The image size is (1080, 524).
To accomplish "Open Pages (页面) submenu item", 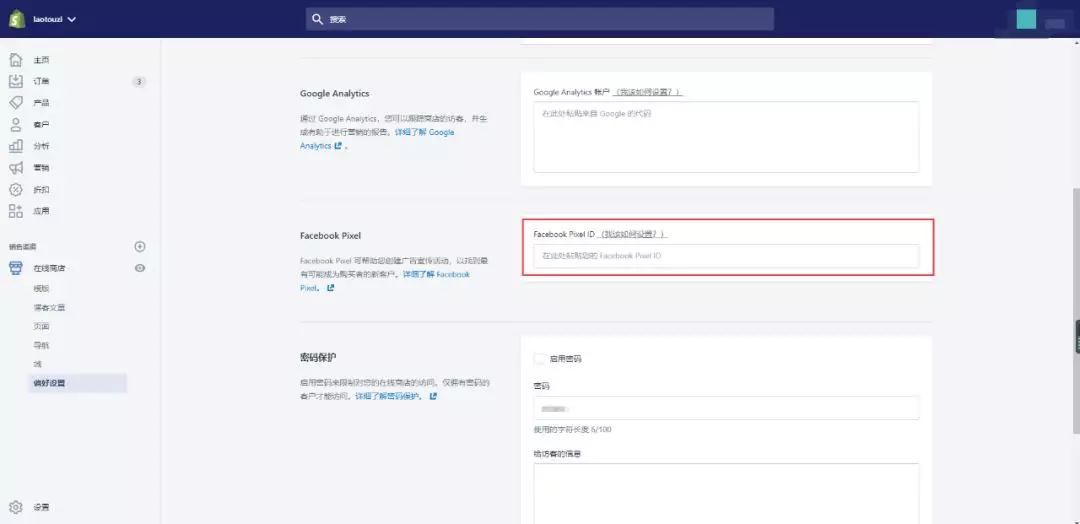I will point(41,326).
